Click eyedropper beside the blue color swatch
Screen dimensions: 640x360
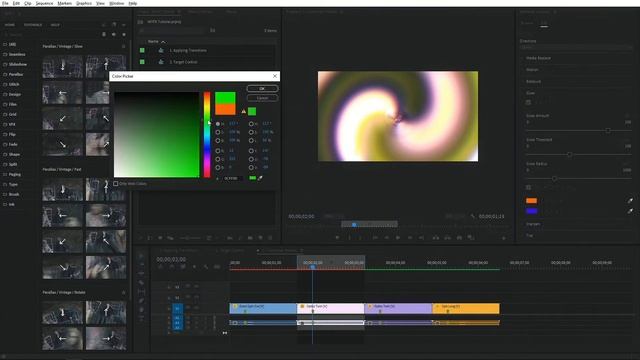click(x=630, y=211)
